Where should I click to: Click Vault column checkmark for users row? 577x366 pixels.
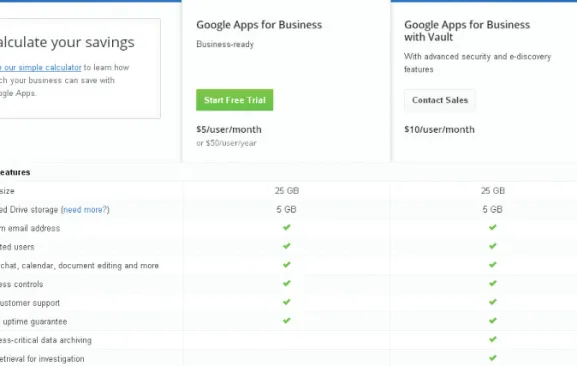point(493,246)
